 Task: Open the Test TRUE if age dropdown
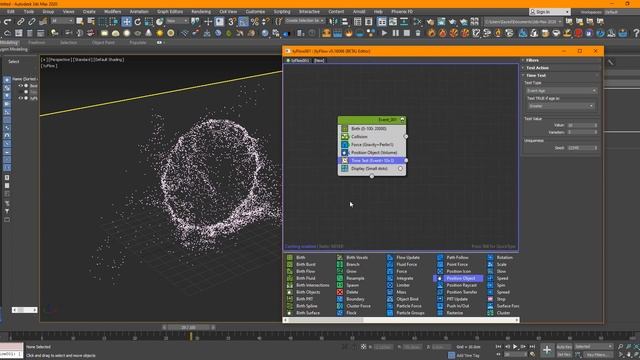[560, 106]
